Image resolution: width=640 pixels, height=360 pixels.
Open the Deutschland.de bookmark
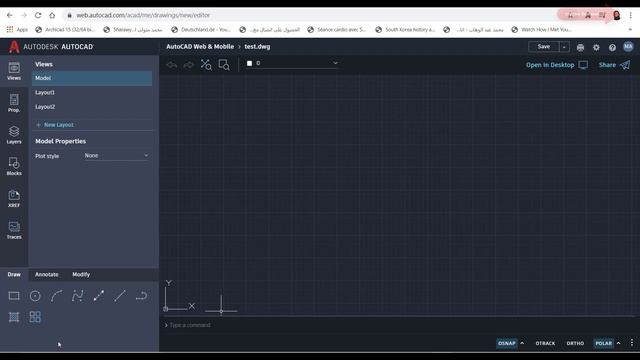pos(201,29)
